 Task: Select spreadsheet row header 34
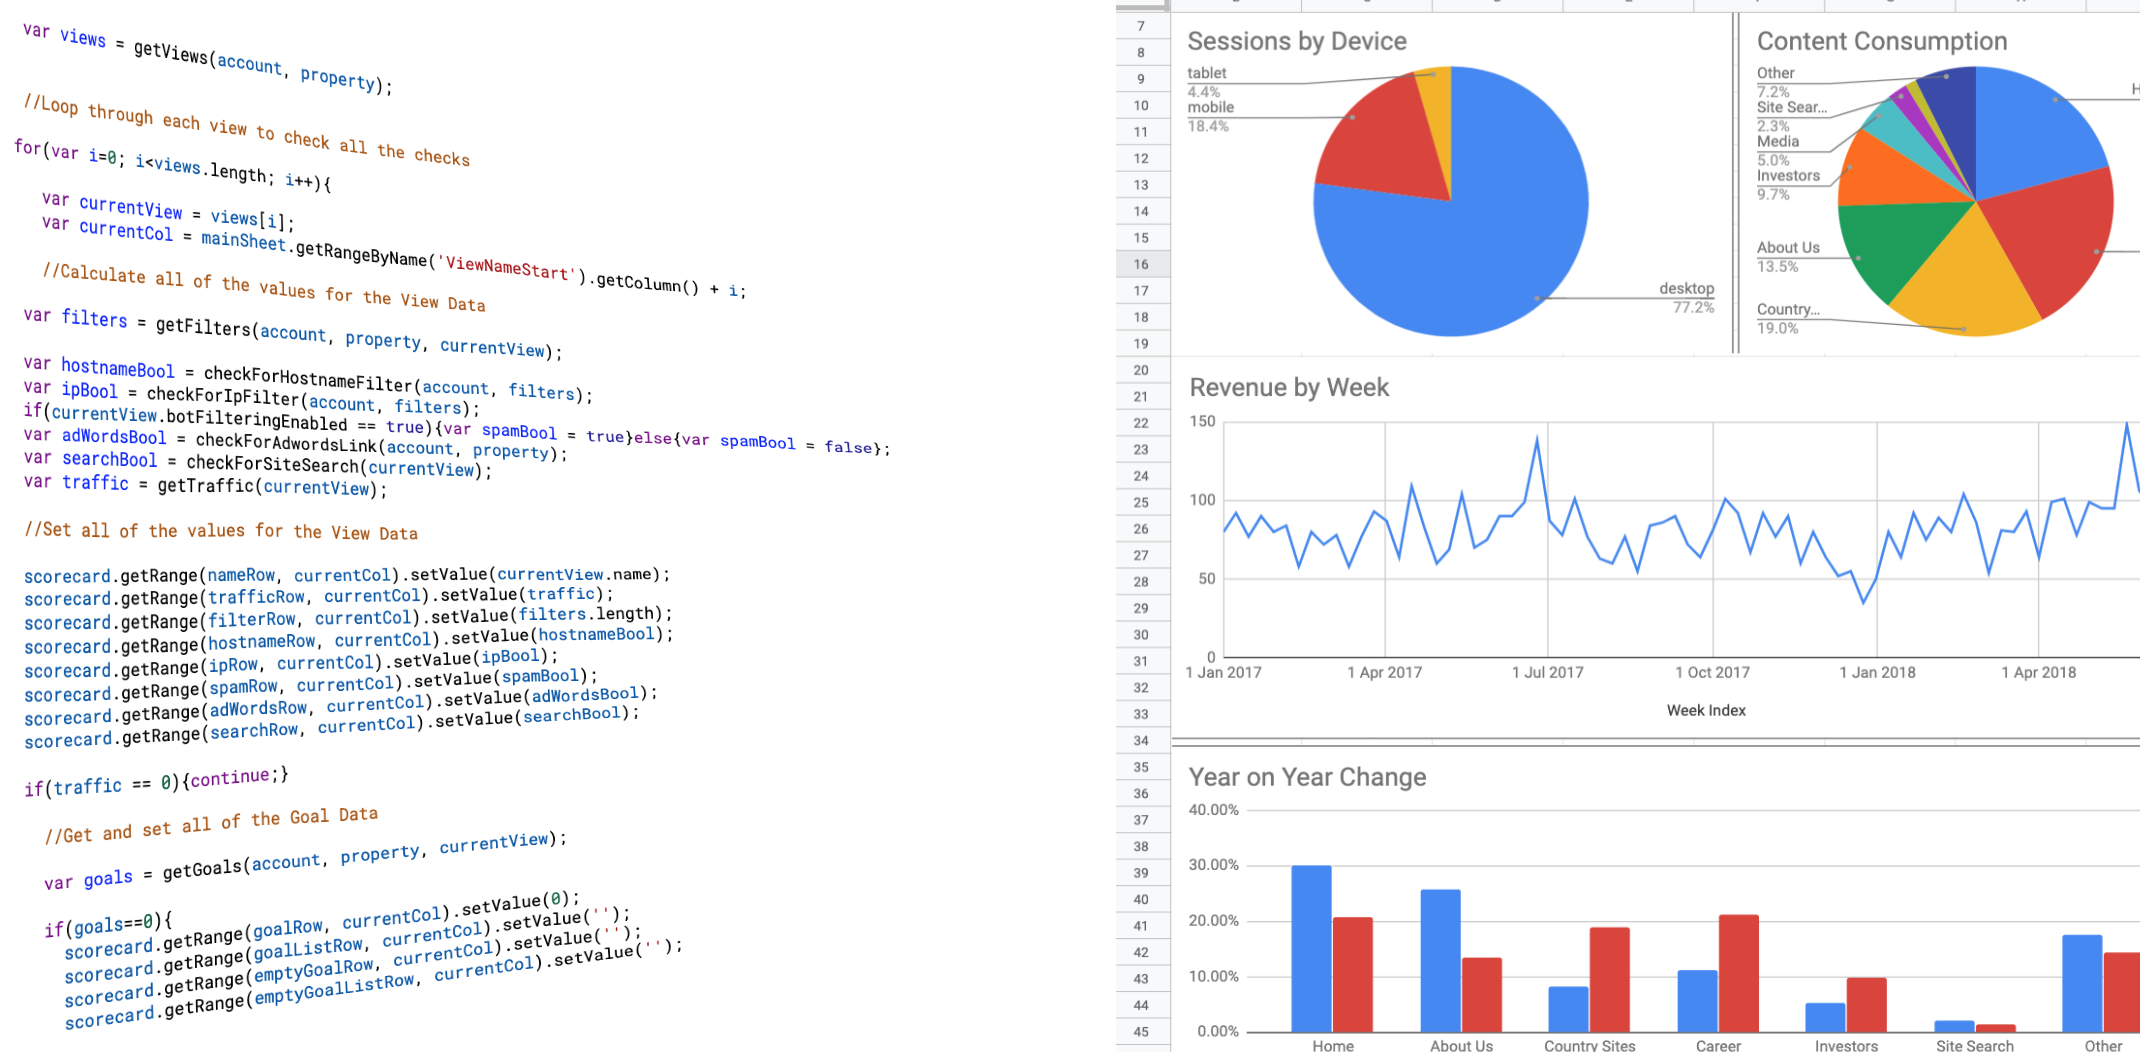1141,740
